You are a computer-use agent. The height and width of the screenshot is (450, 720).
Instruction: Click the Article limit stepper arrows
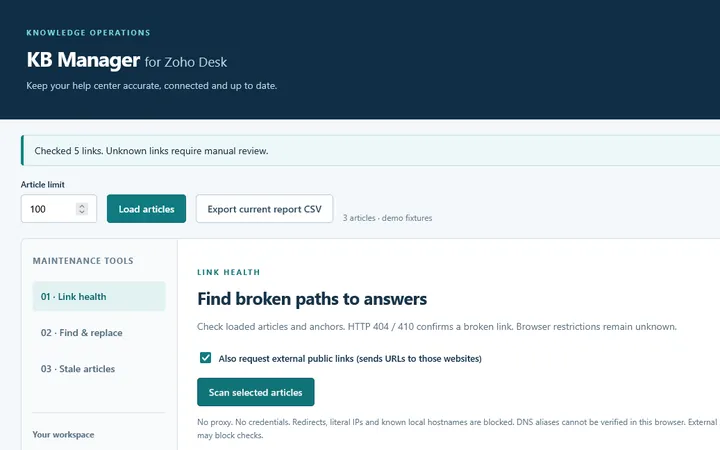click(82, 209)
